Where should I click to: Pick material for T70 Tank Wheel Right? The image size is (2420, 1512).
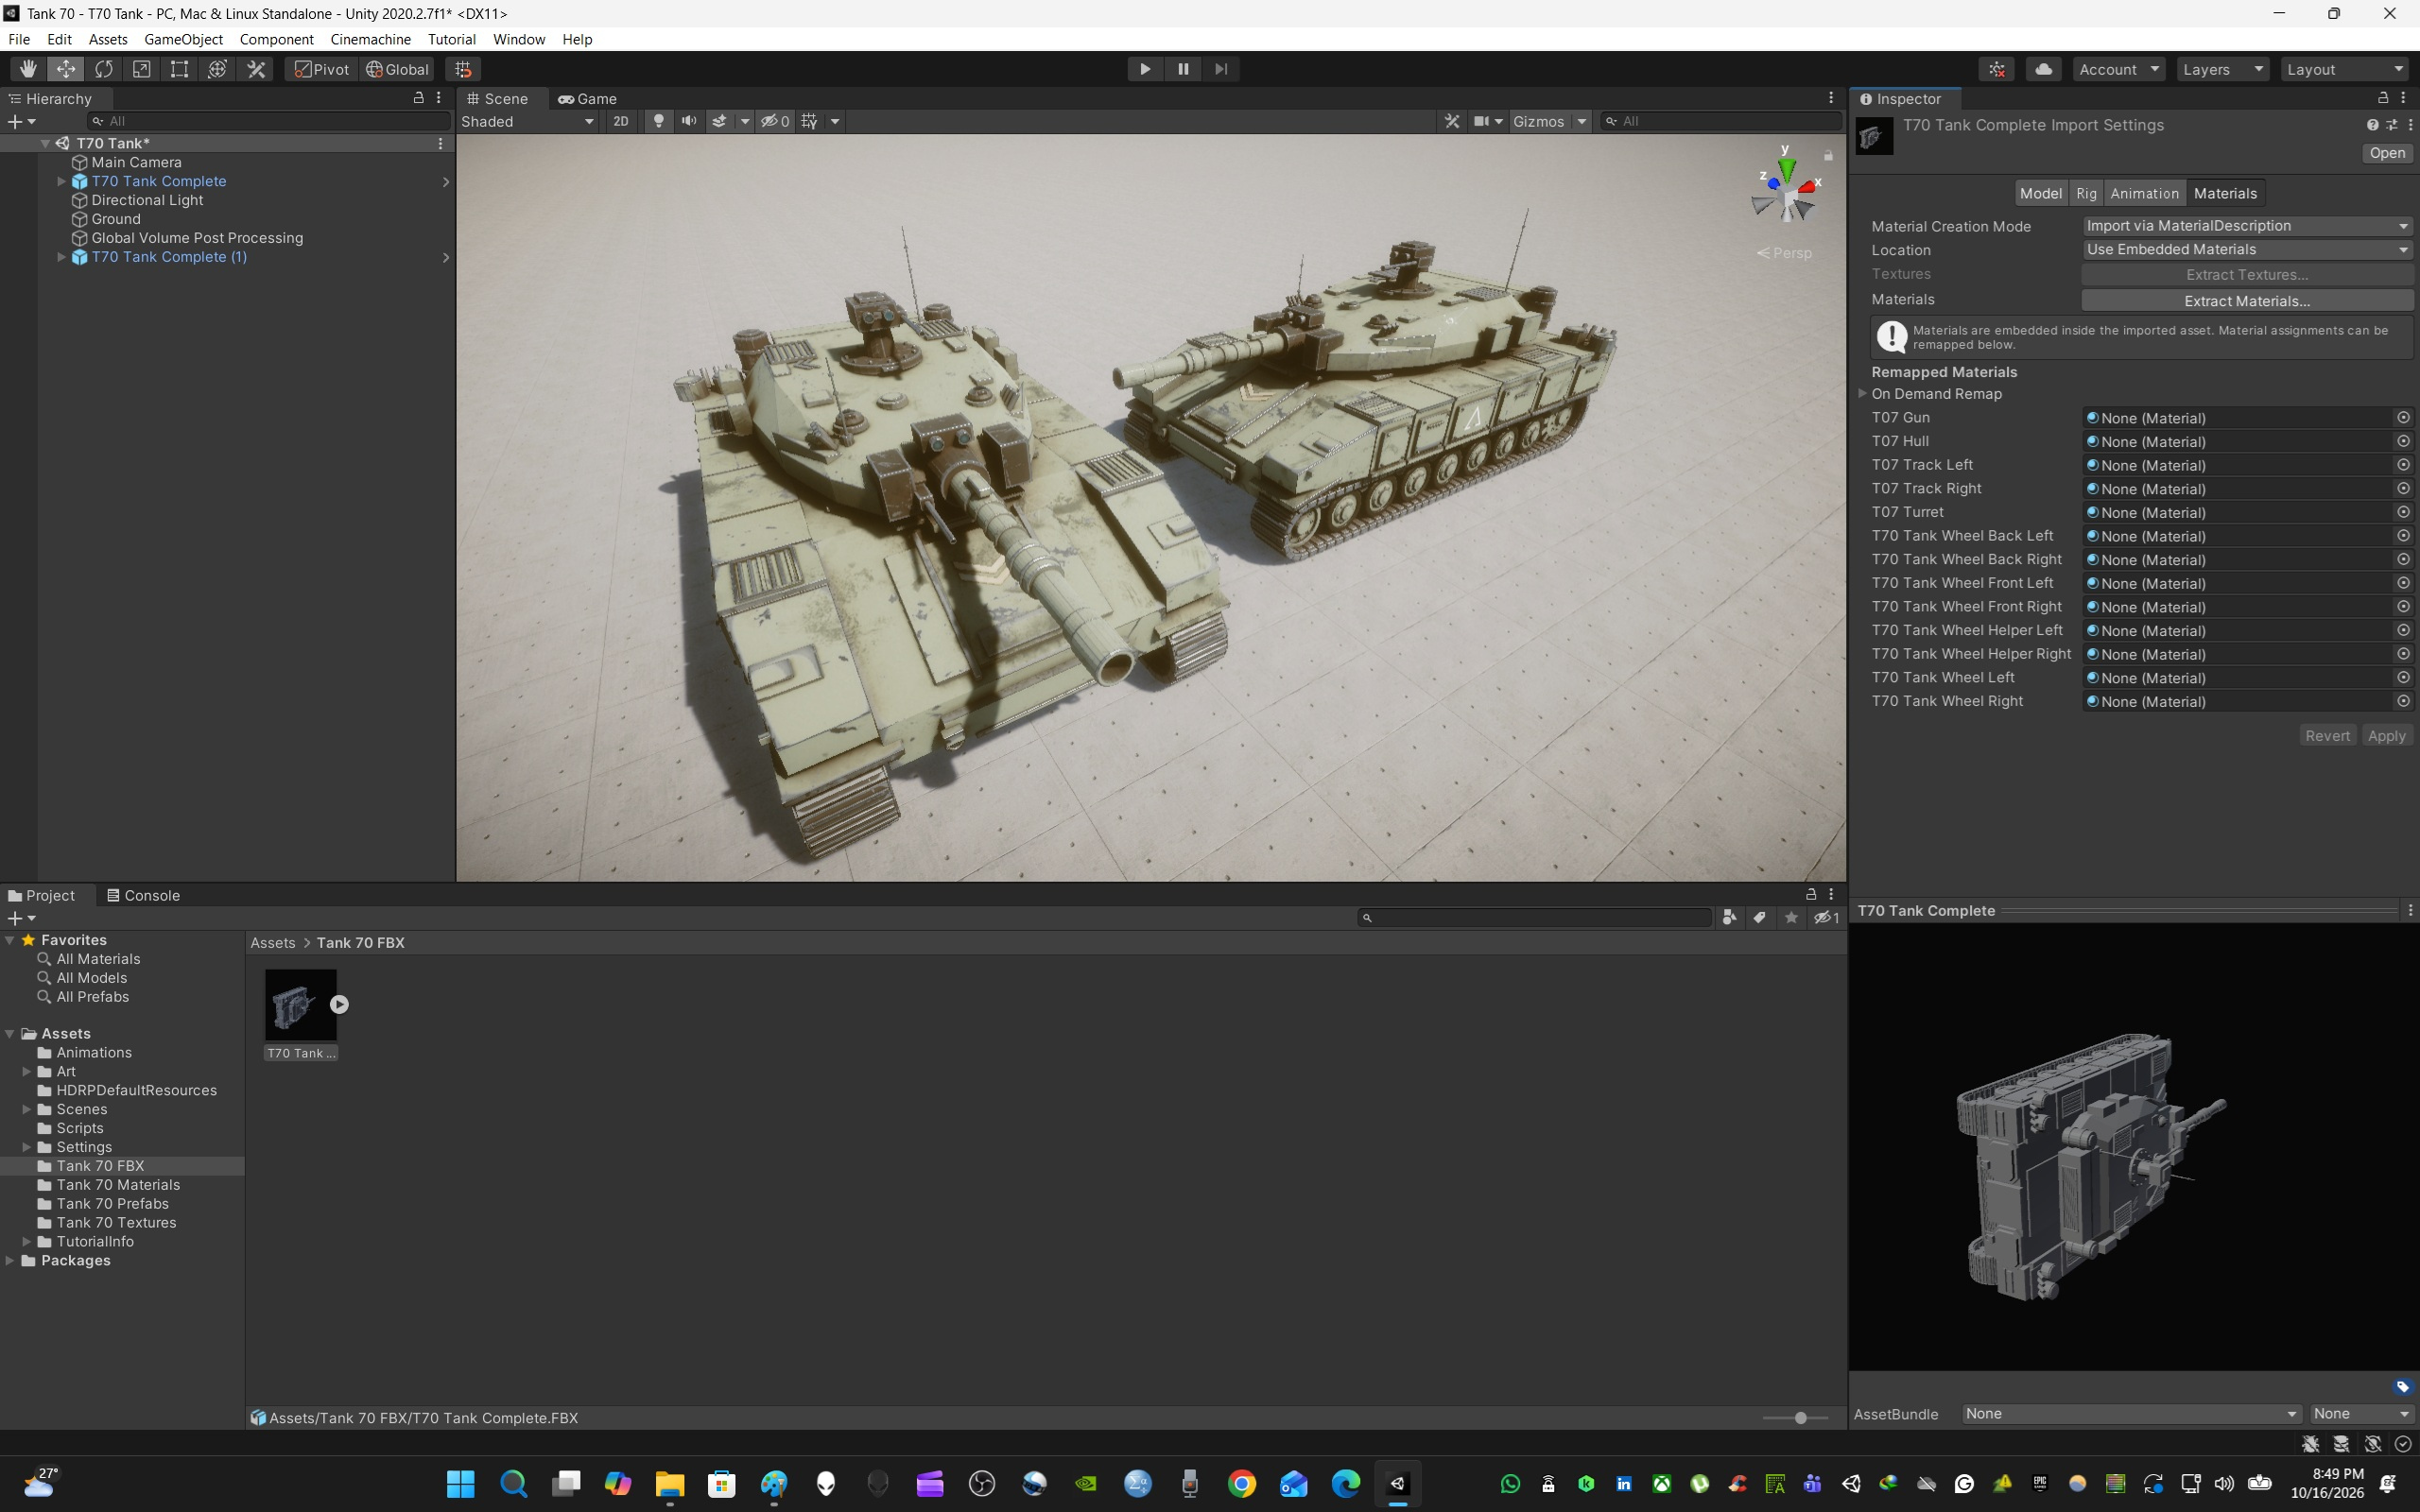(2403, 701)
